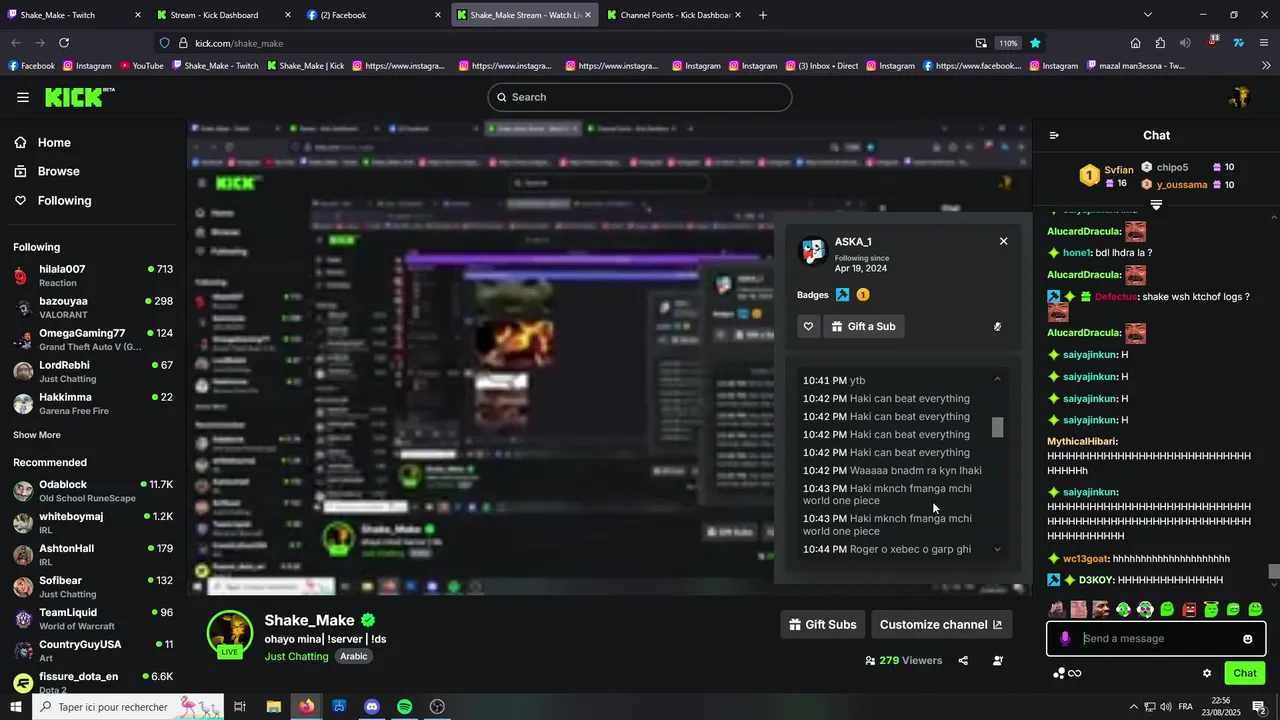Toggle the tab audio speaker icon in toolbar

click(x=1185, y=43)
